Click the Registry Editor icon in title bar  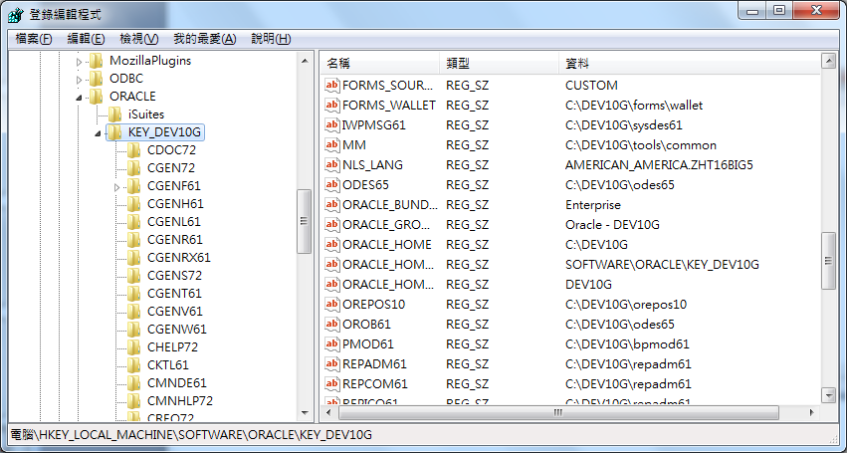coord(16,12)
